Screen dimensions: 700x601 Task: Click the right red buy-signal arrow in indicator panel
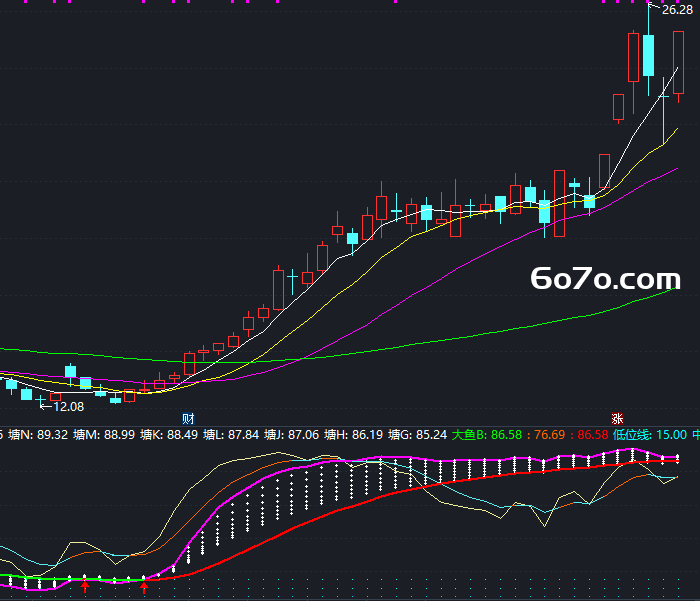144,587
